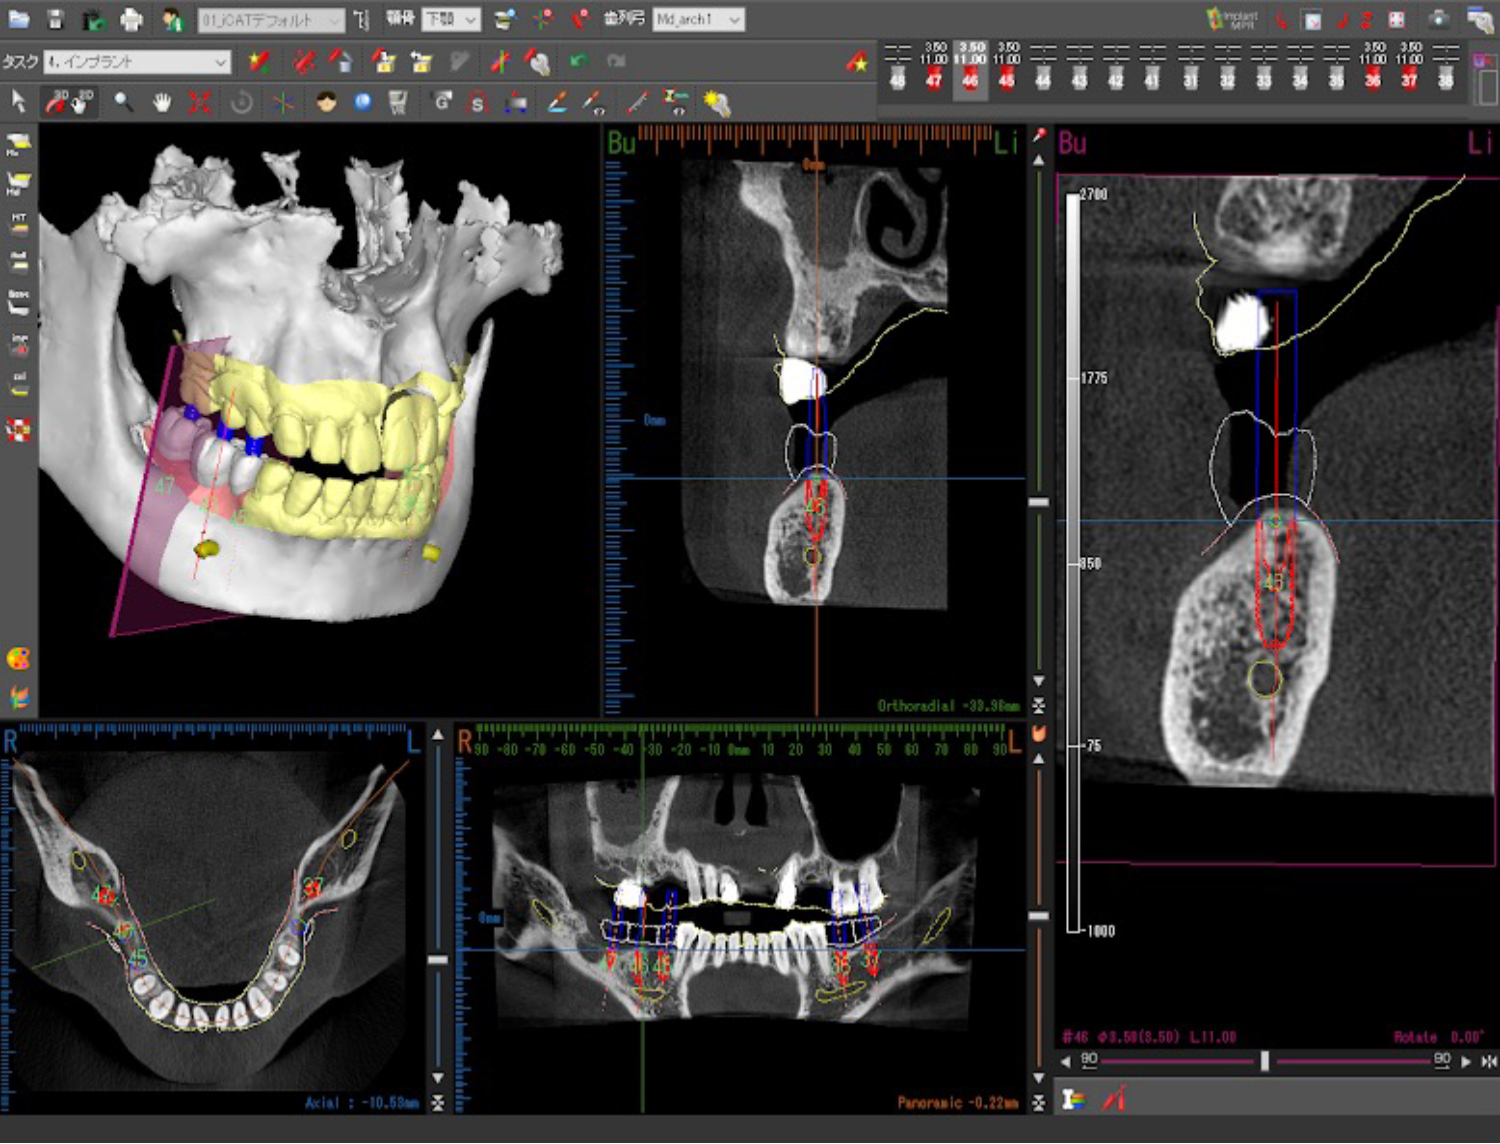
Task: Click the camera screenshot icon
Action: (1439, 19)
